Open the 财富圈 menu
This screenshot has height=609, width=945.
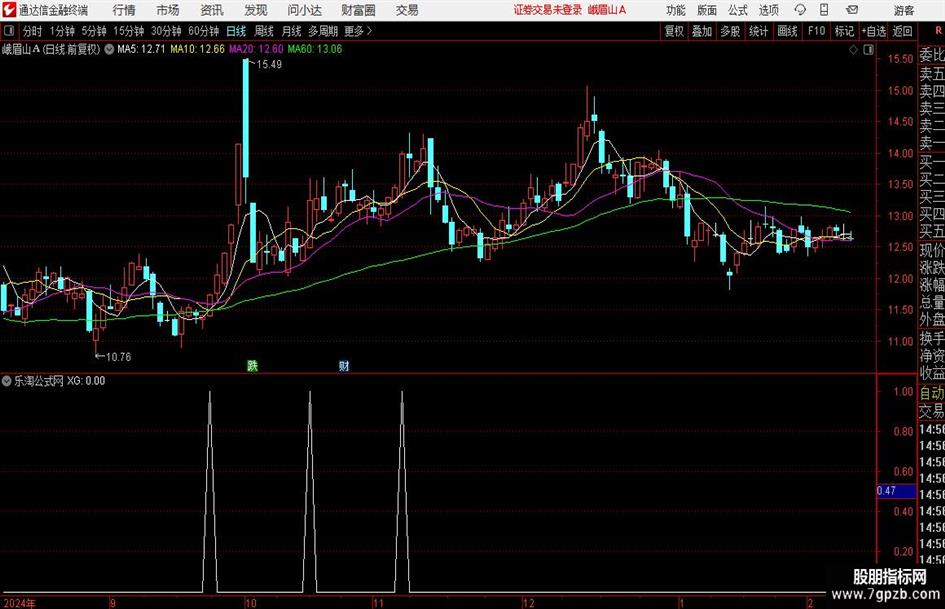coord(358,10)
